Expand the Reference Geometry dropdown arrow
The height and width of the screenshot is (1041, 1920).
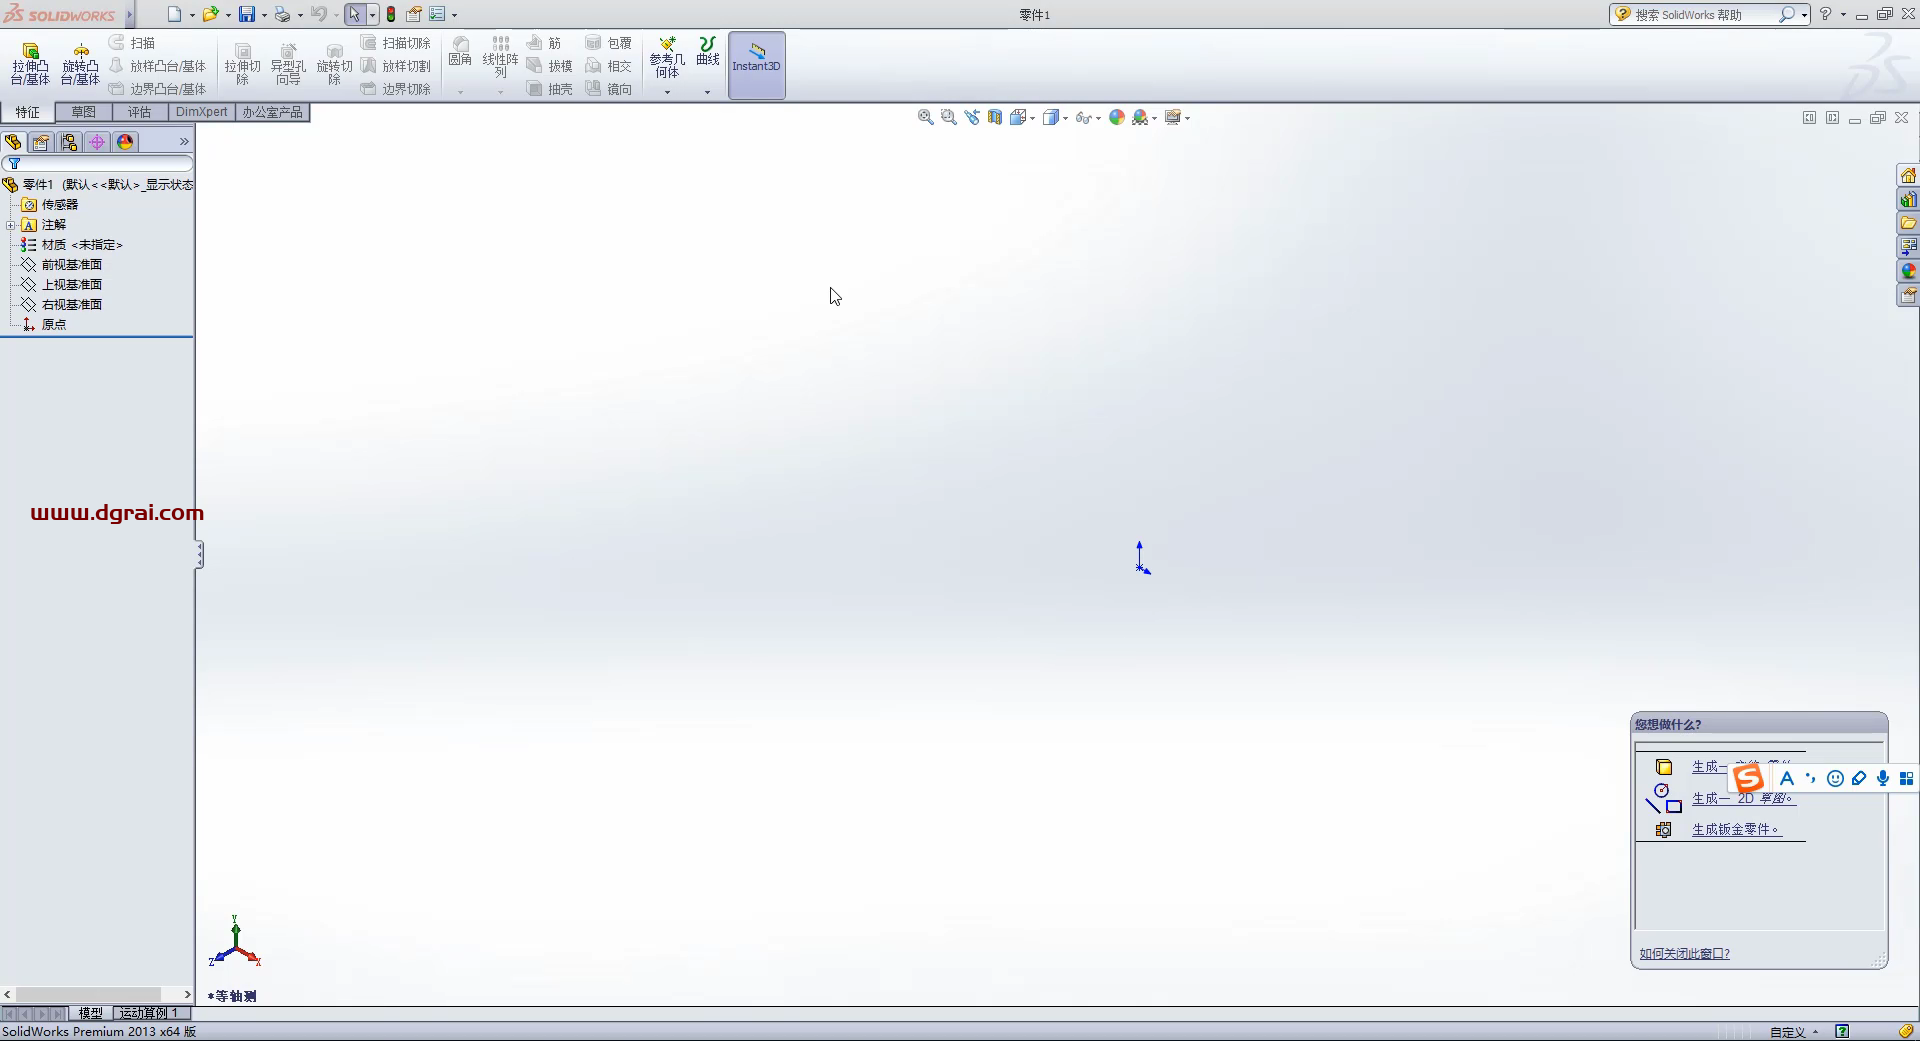coord(667,92)
